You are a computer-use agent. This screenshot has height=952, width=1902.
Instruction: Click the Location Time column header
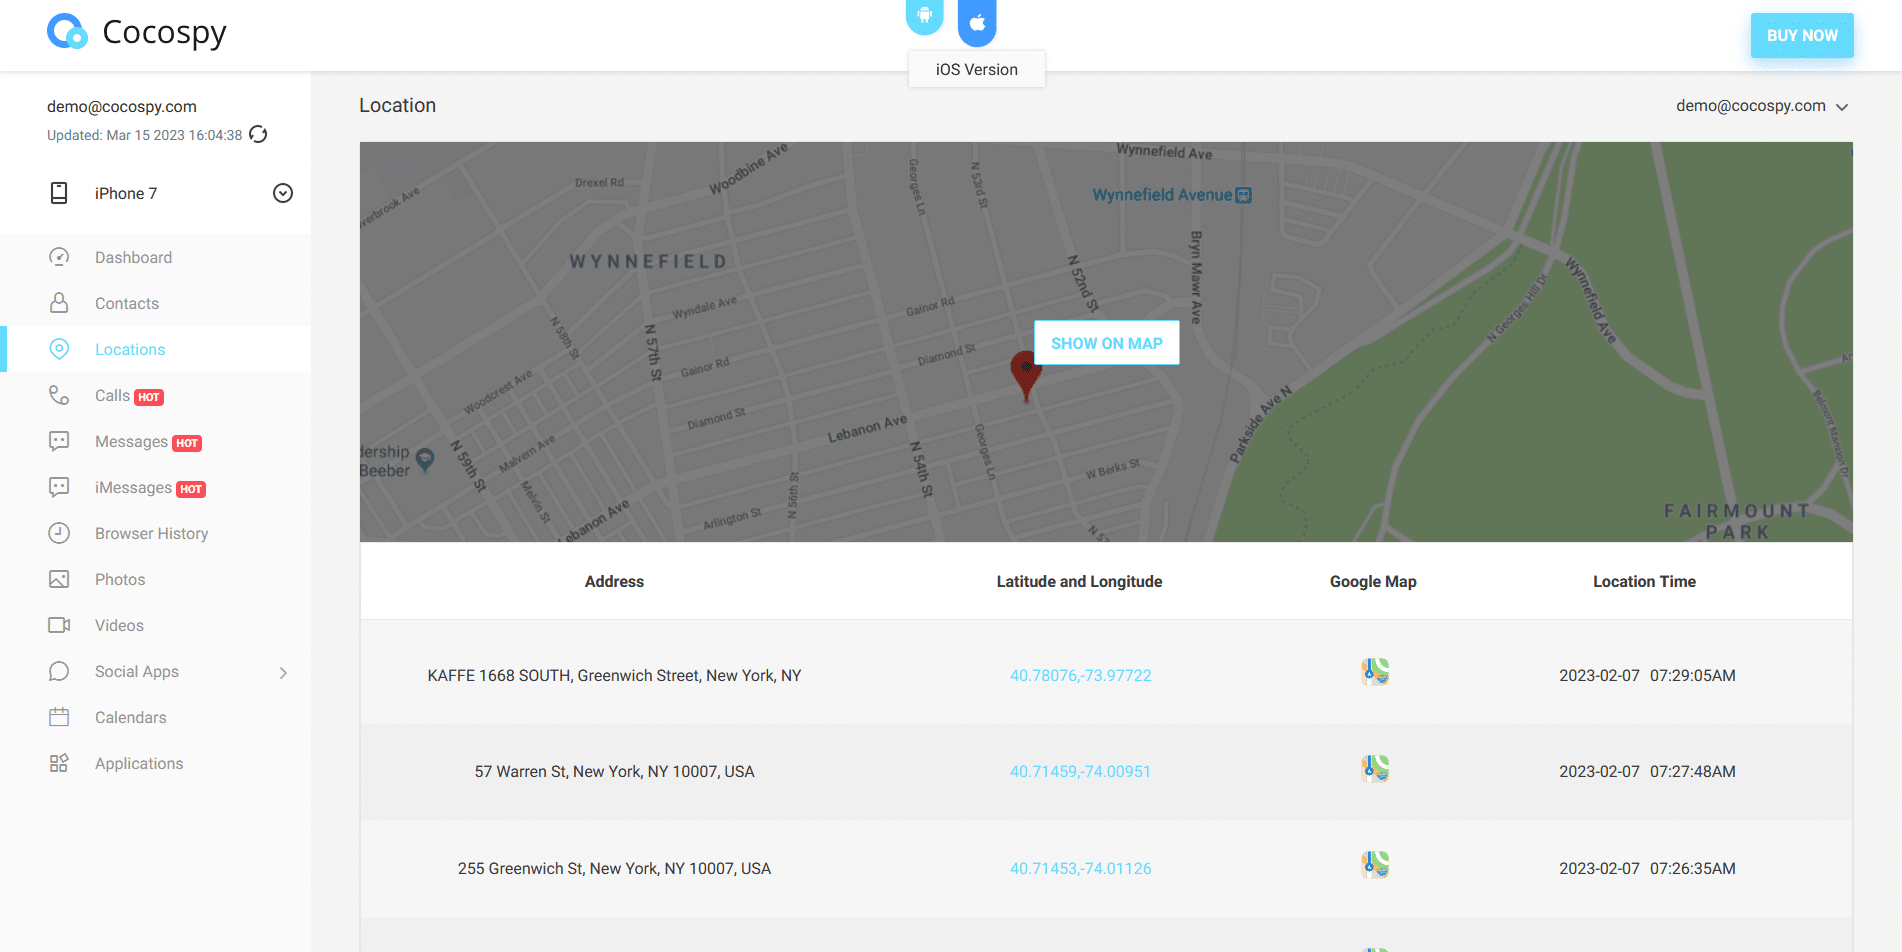[x=1644, y=582]
